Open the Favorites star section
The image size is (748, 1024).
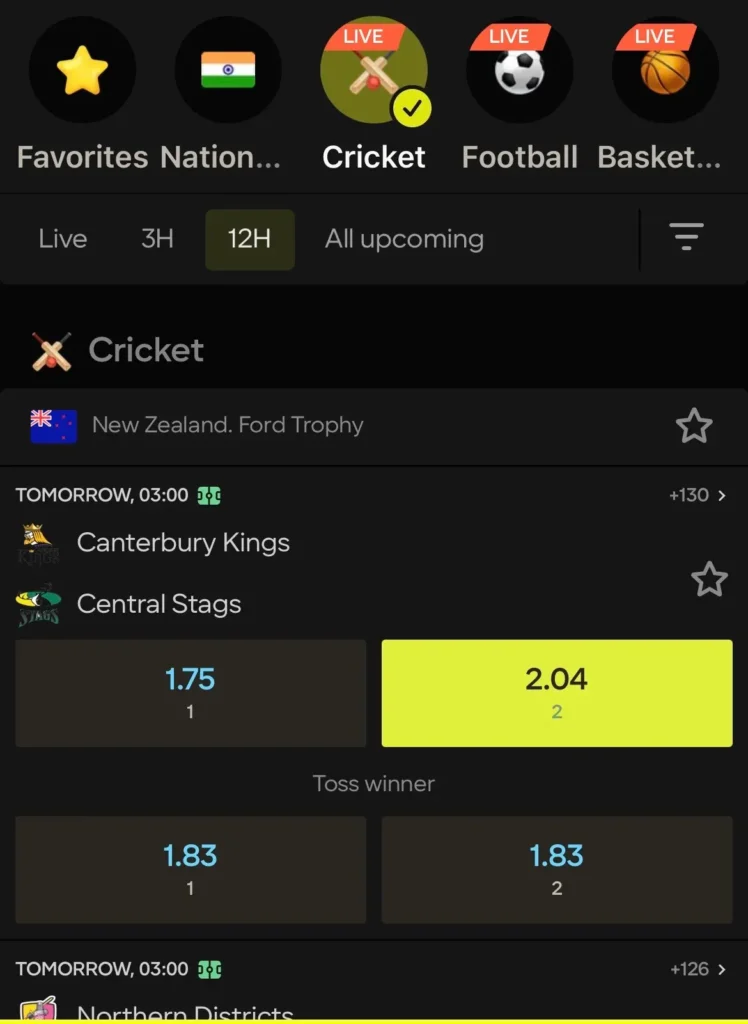pyautogui.click(x=83, y=70)
